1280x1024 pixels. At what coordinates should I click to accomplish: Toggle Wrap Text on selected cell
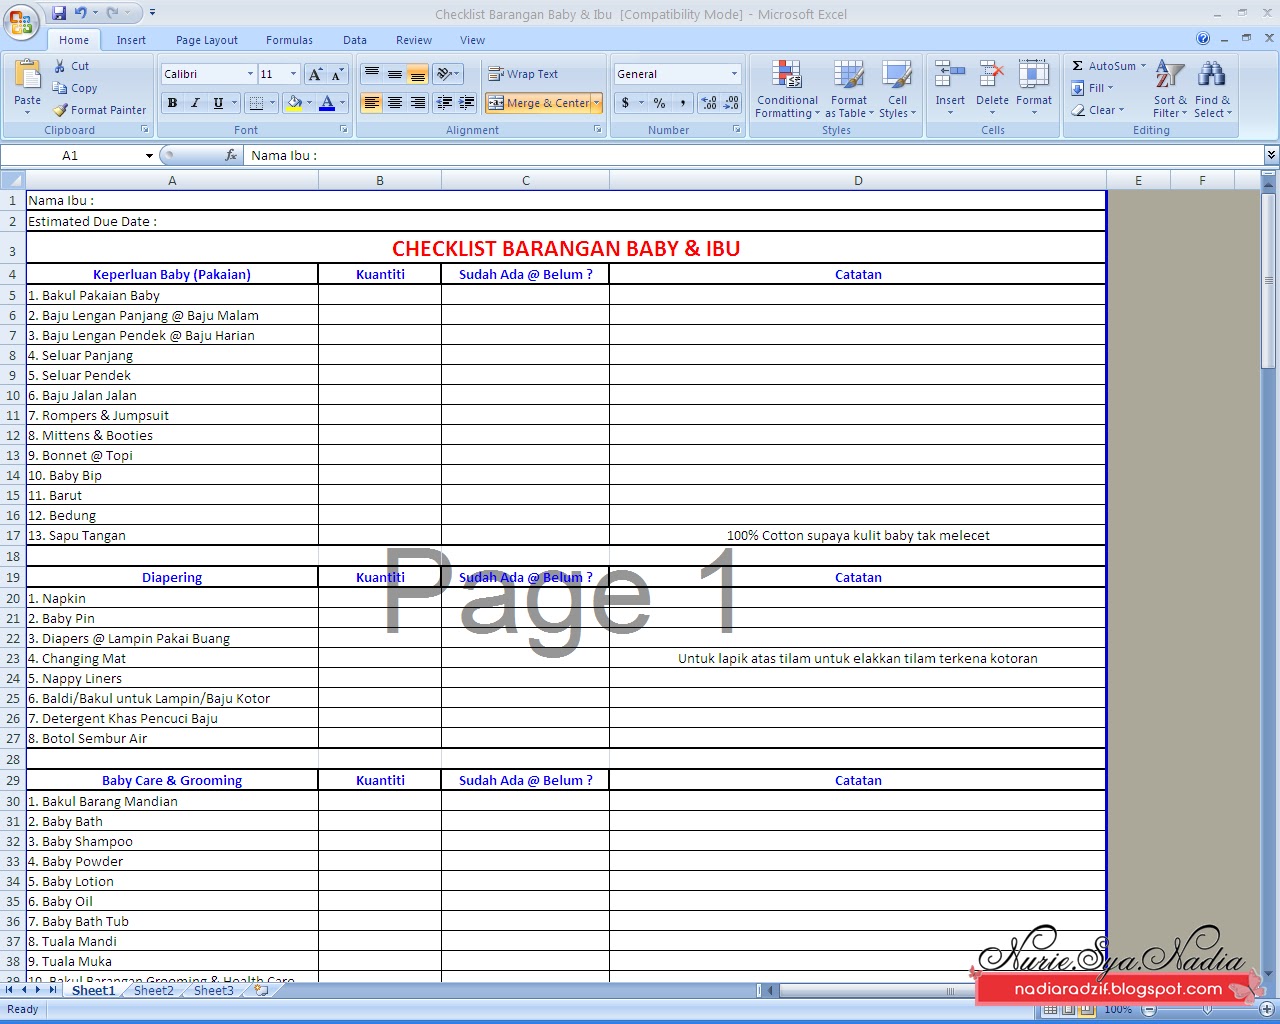click(x=522, y=74)
